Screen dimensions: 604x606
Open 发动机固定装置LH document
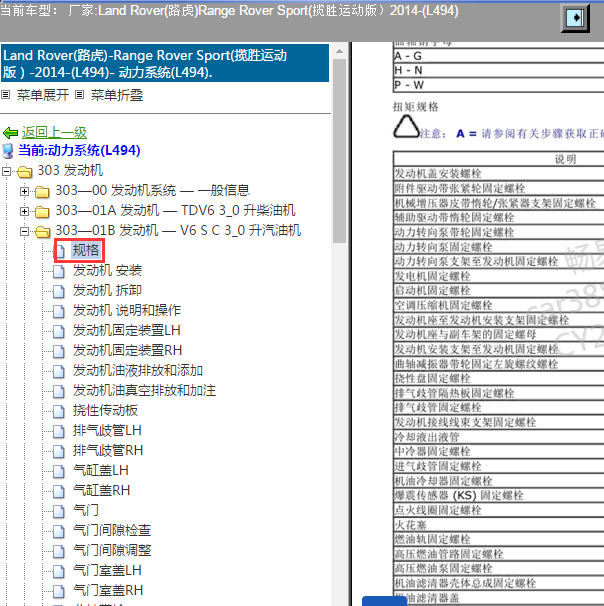pyautogui.click(x=127, y=330)
